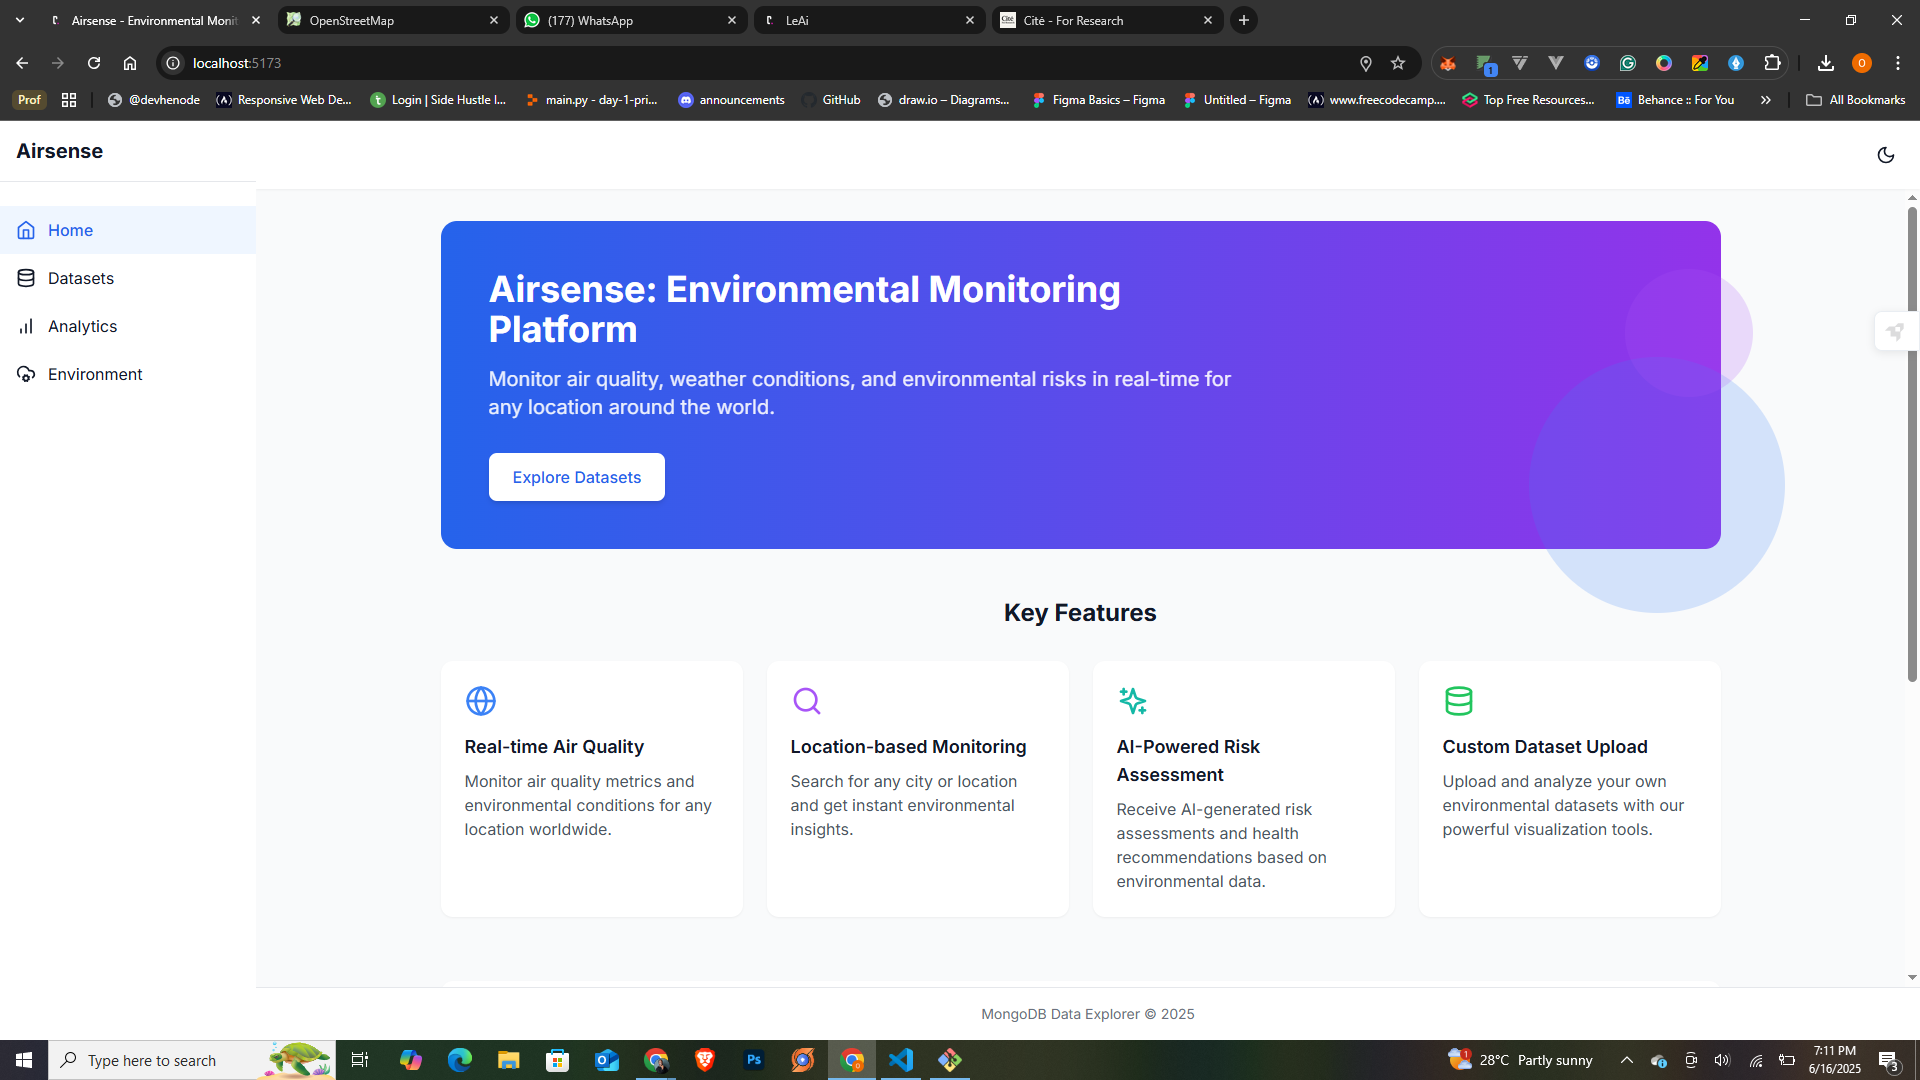Open Analytics in the sidebar
Image resolution: width=1920 pixels, height=1080 pixels.
(82, 326)
